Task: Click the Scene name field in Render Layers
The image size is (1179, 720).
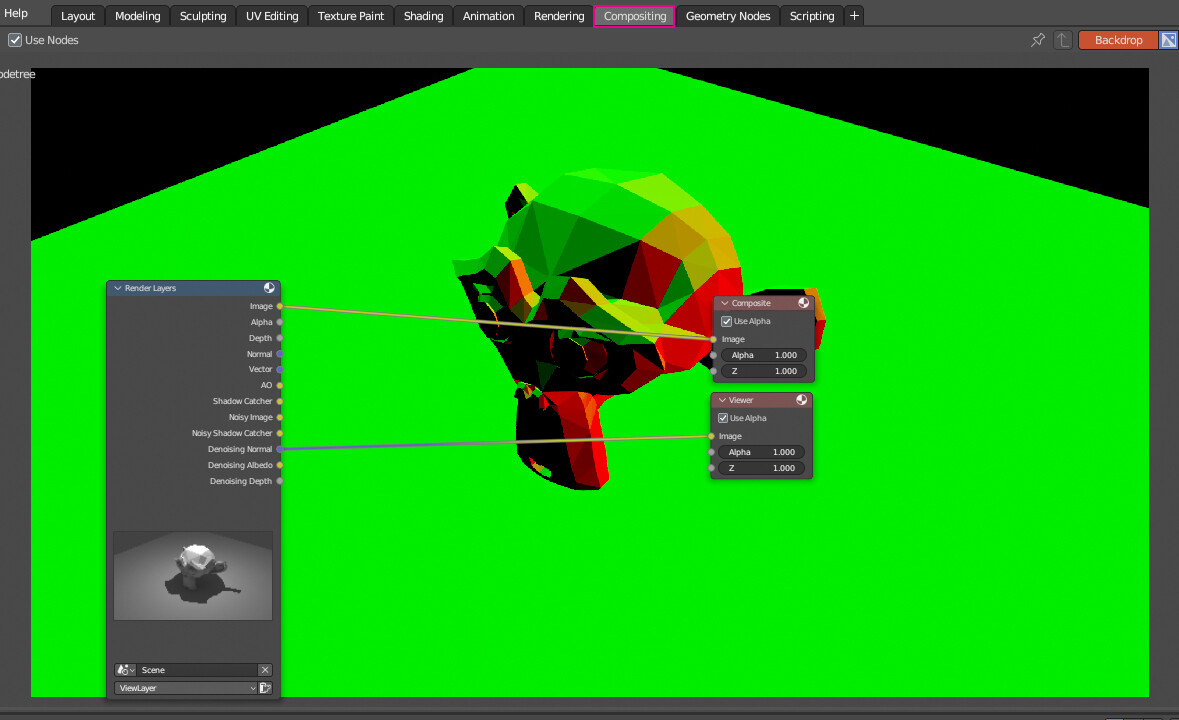Action: 198,670
